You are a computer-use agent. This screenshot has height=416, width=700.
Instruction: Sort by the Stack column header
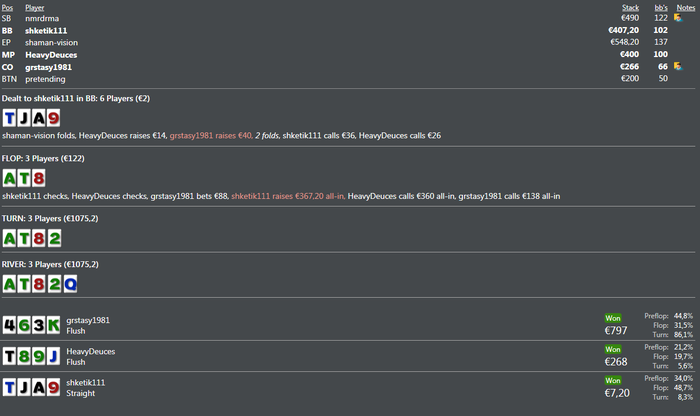[630, 8]
